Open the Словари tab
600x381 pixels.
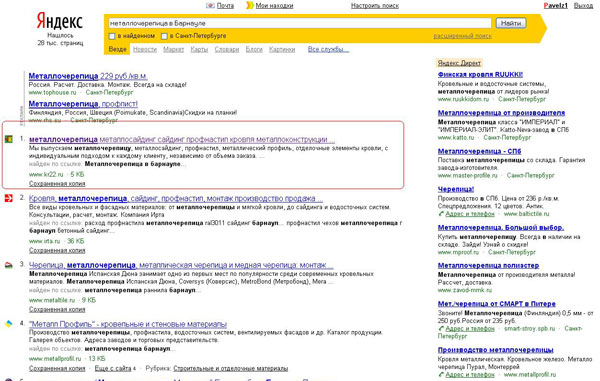[x=227, y=49]
